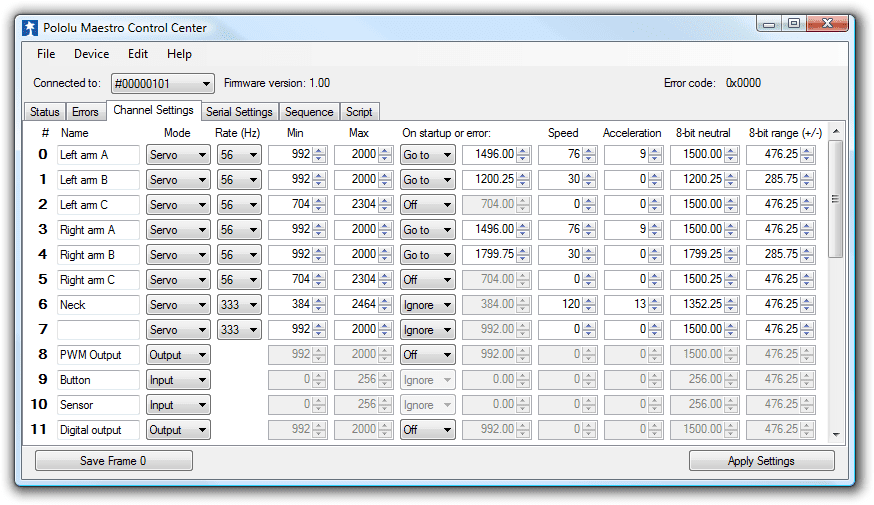Click the Pololu app icon in title bar

31,28
